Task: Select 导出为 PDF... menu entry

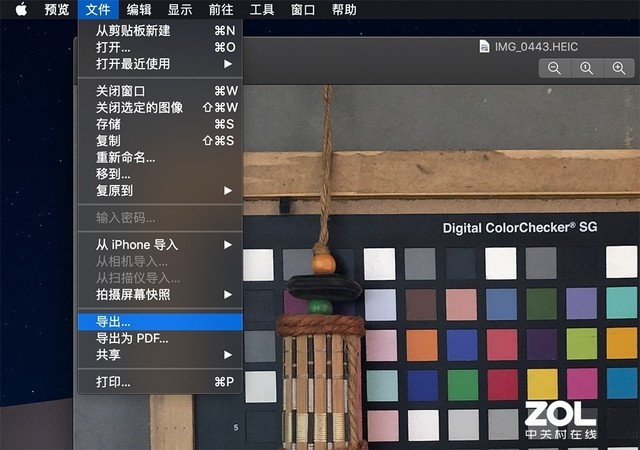Action: tap(160, 339)
